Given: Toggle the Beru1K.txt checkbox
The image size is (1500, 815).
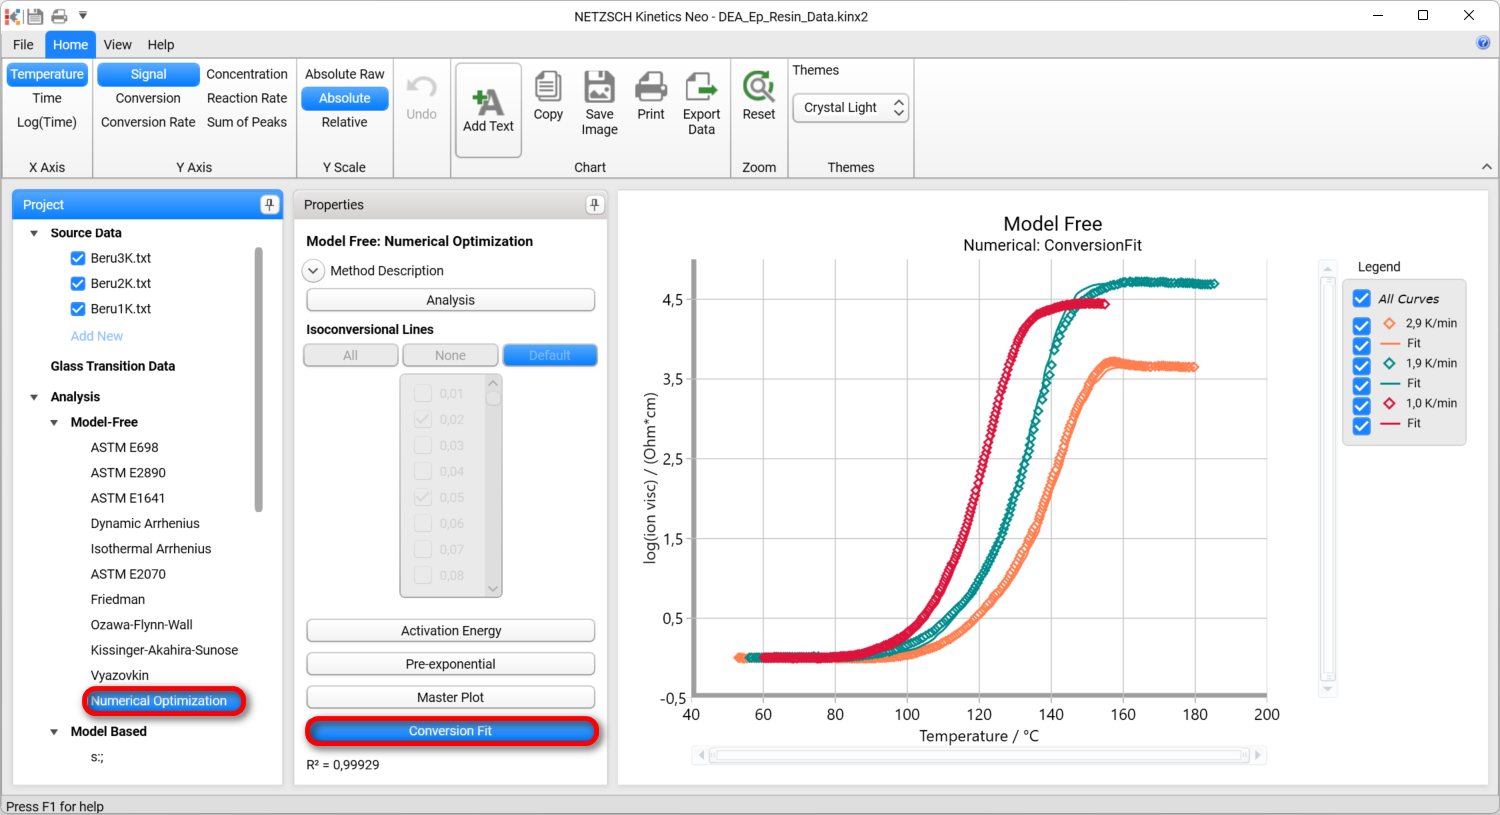Looking at the screenshot, I should click(78, 309).
